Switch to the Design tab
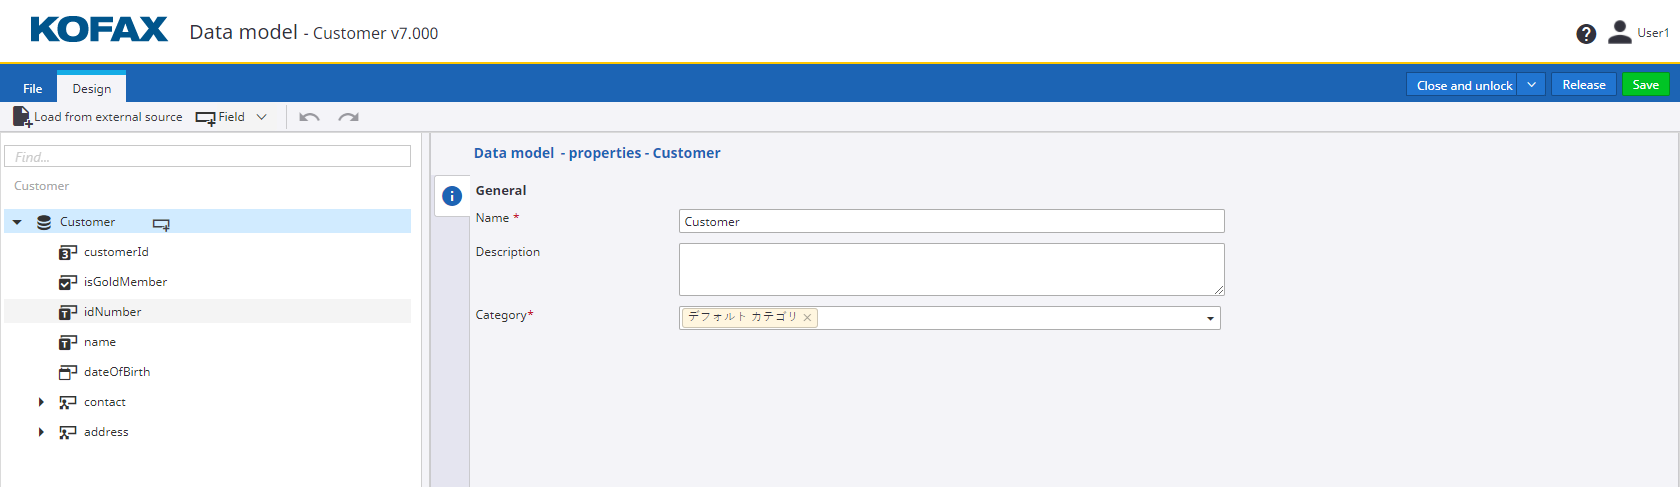Image resolution: width=1680 pixels, height=487 pixels. tap(92, 89)
